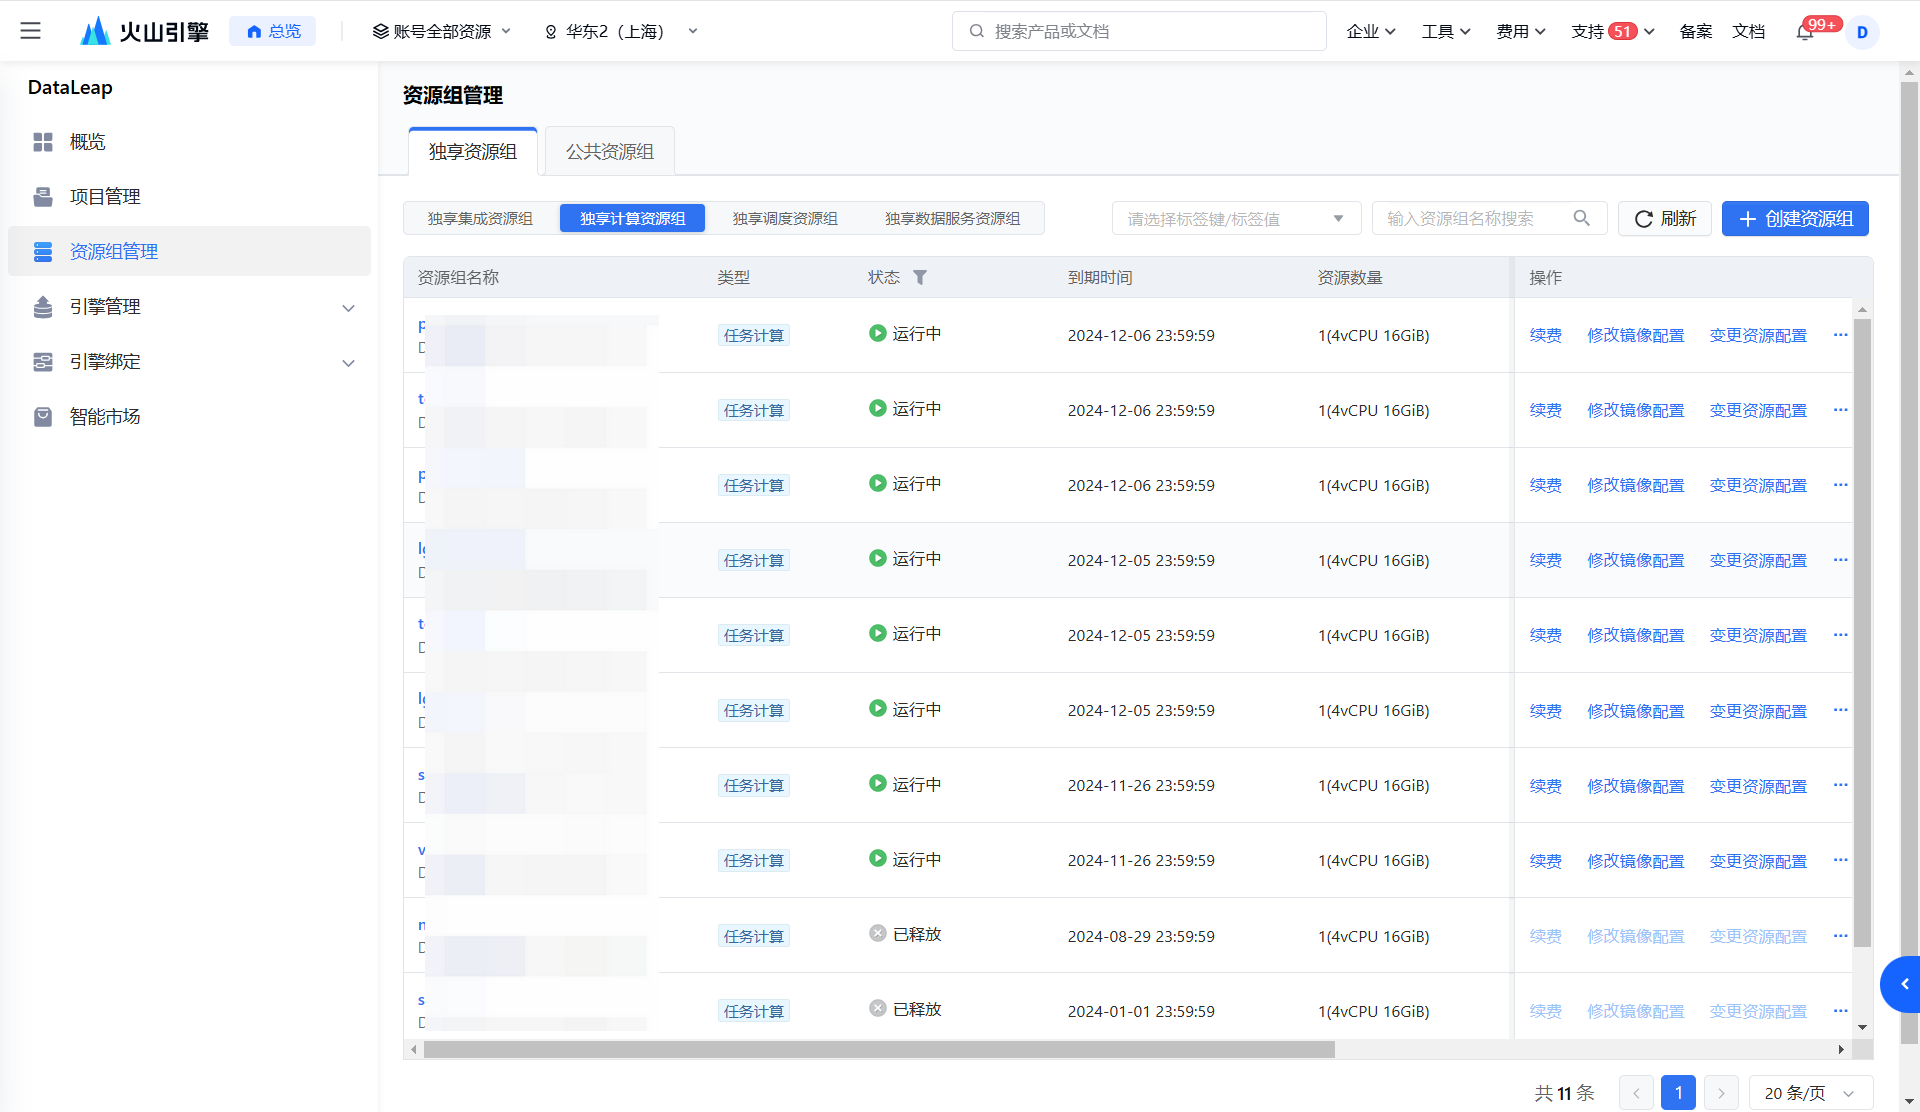Viewport: 1920px width, 1112px height.
Task: Select page number 1
Action: coord(1678,1093)
